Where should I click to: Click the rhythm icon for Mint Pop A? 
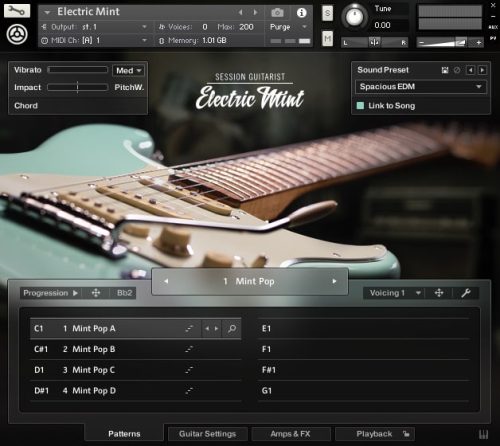[189, 329]
